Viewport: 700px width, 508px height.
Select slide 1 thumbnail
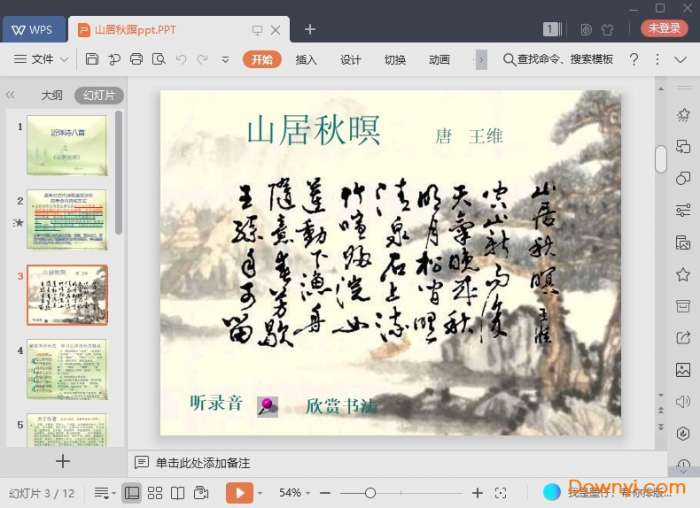coord(67,145)
